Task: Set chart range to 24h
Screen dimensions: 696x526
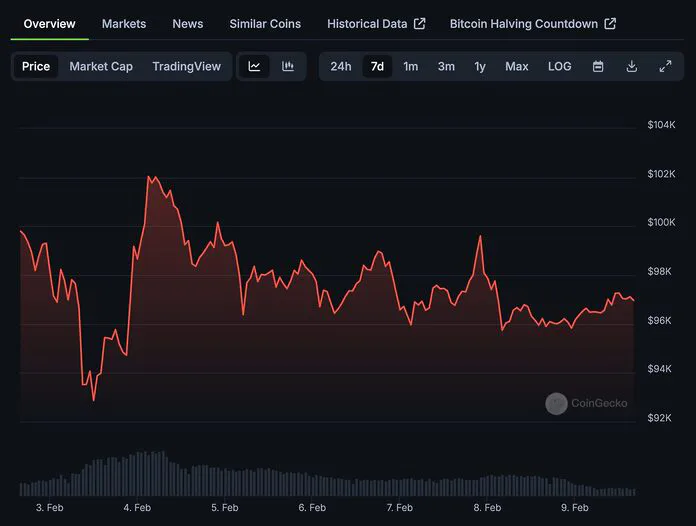Action: pyautogui.click(x=341, y=67)
